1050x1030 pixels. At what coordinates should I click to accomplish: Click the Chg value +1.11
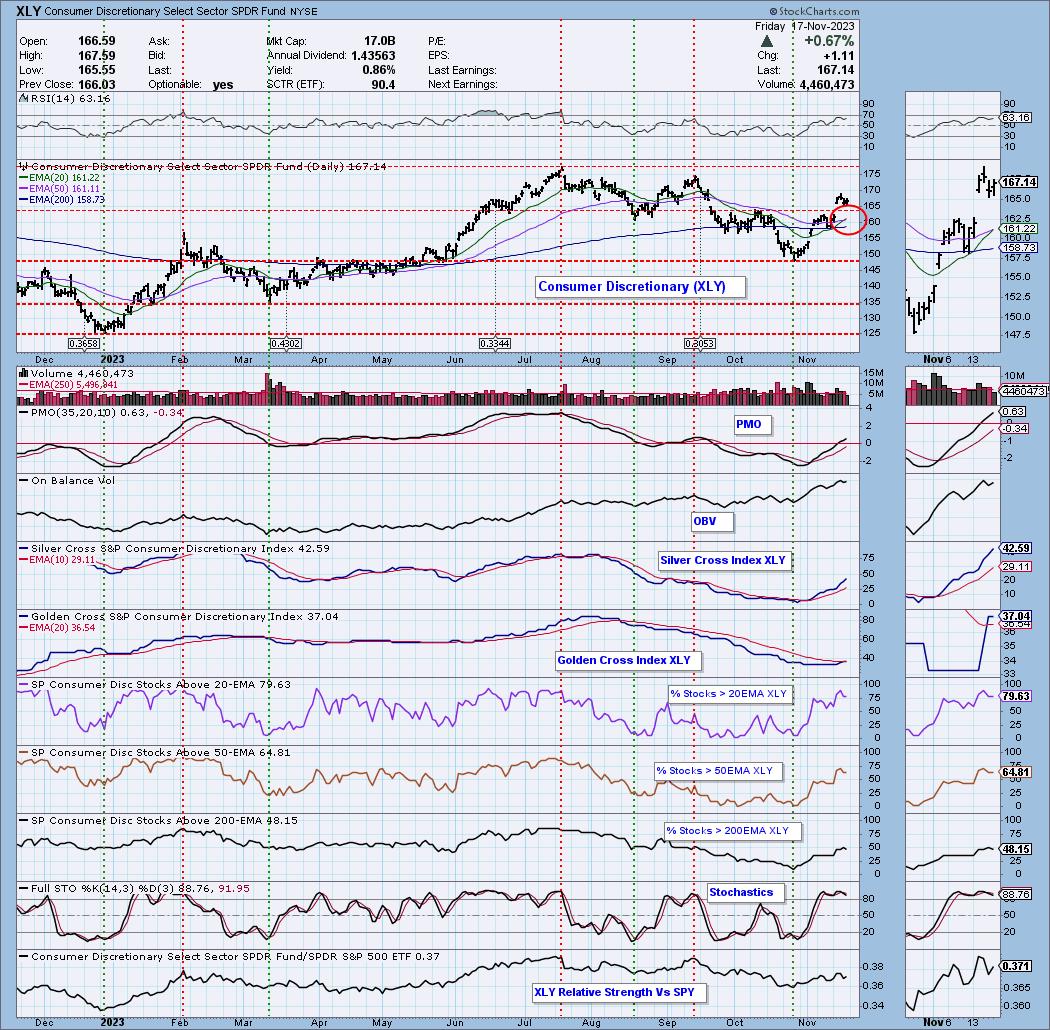[x=839, y=56]
